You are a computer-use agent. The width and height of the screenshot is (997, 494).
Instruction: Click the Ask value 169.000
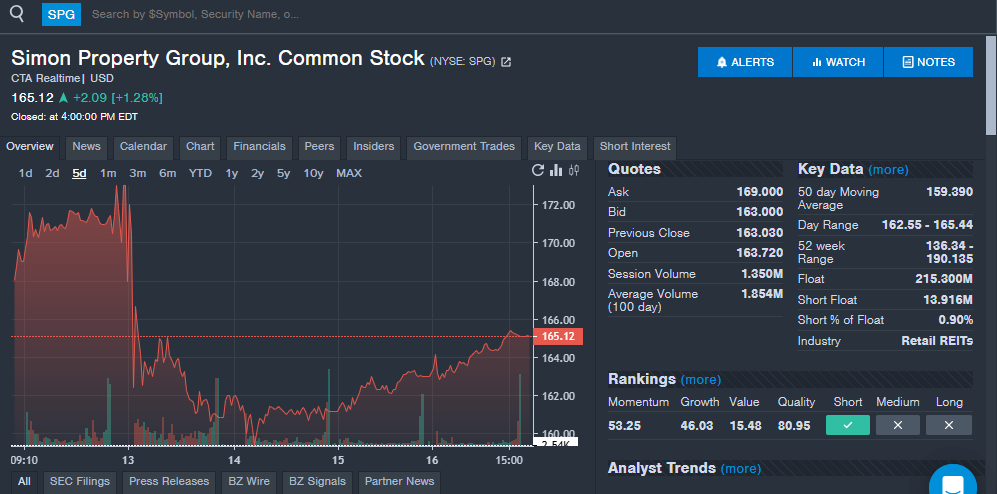pyautogui.click(x=760, y=192)
